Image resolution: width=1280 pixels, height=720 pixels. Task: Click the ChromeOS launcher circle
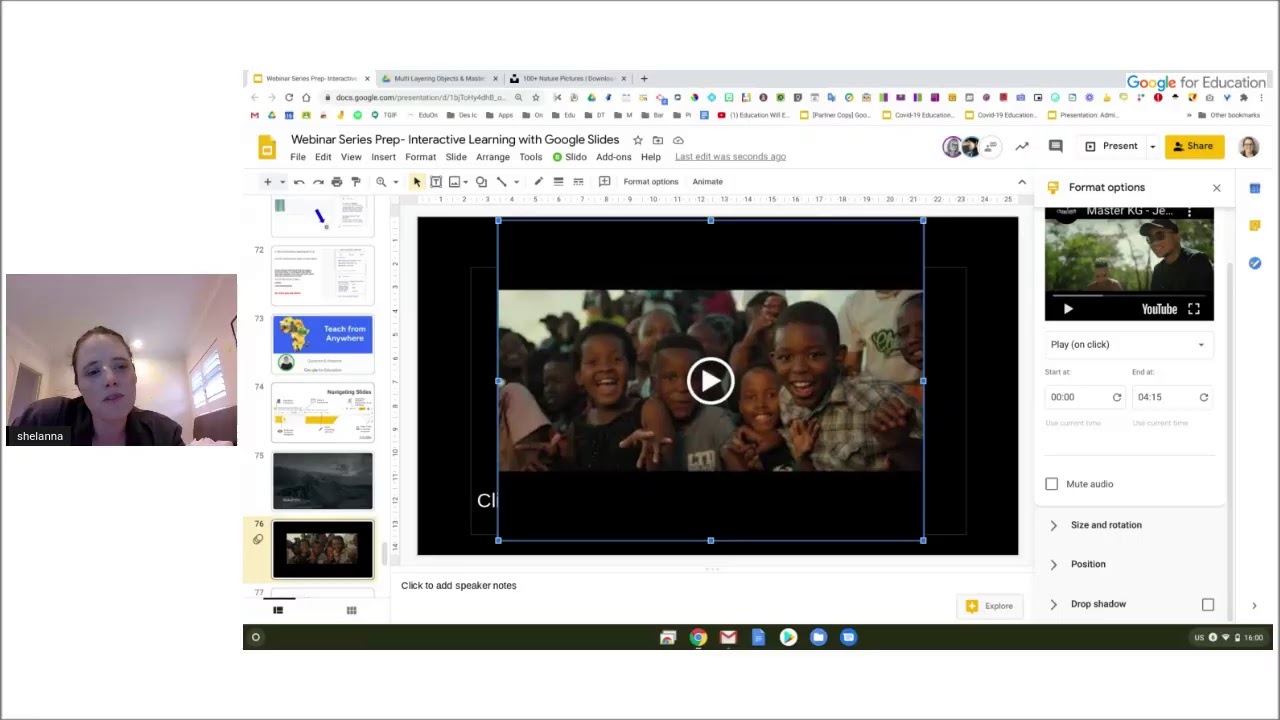[x=256, y=637]
